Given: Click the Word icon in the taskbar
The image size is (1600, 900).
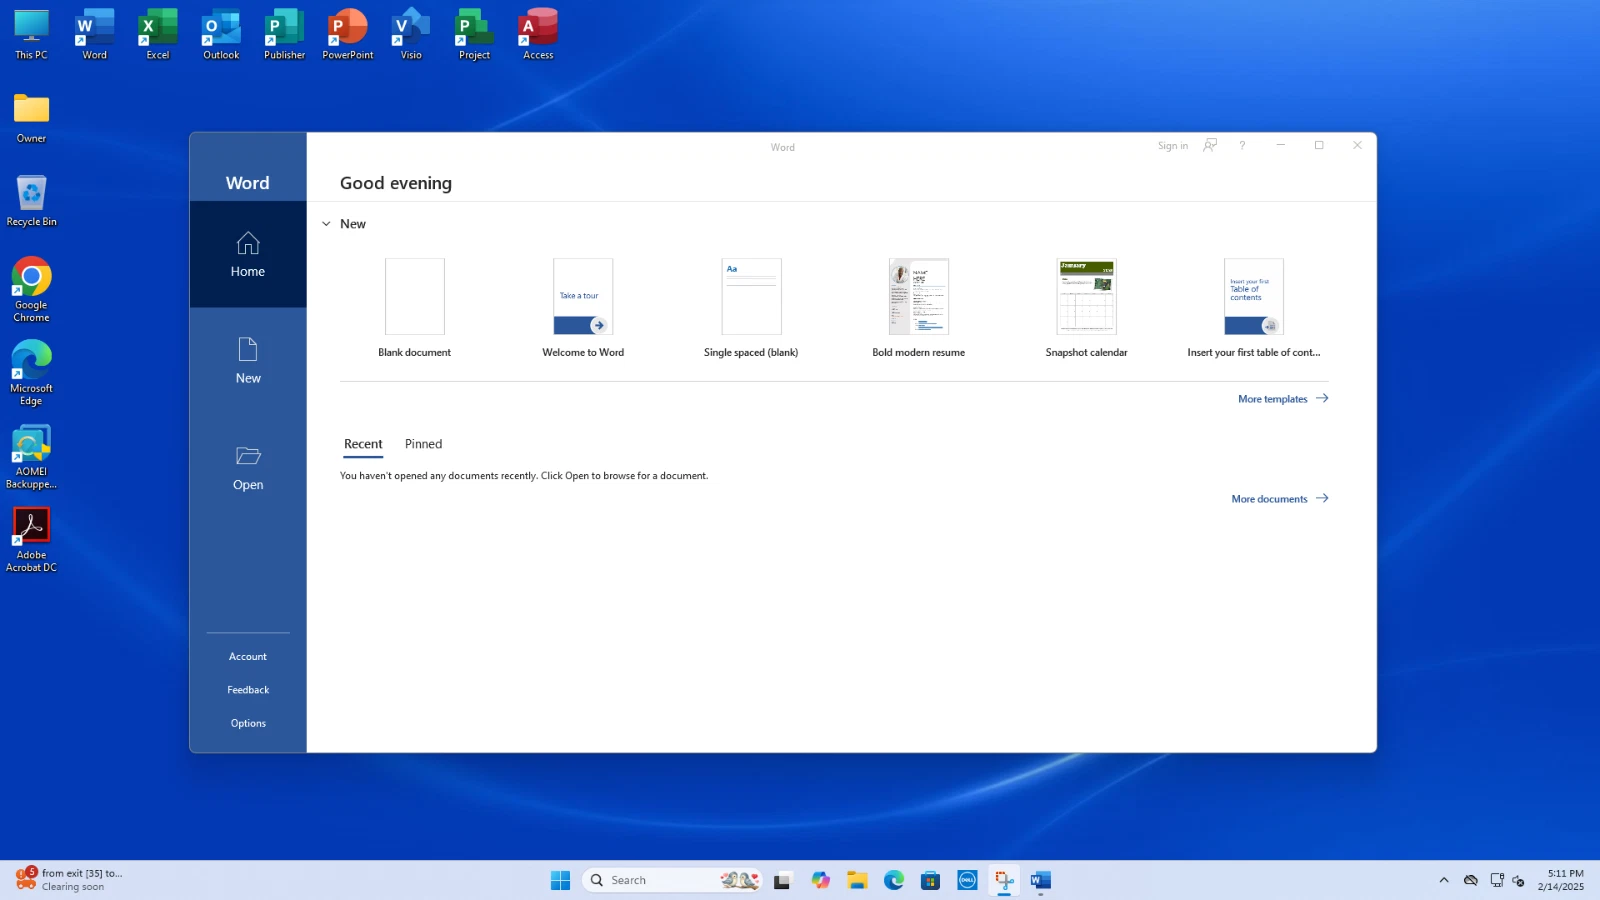Looking at the screenshot, I should (1041, 880).
